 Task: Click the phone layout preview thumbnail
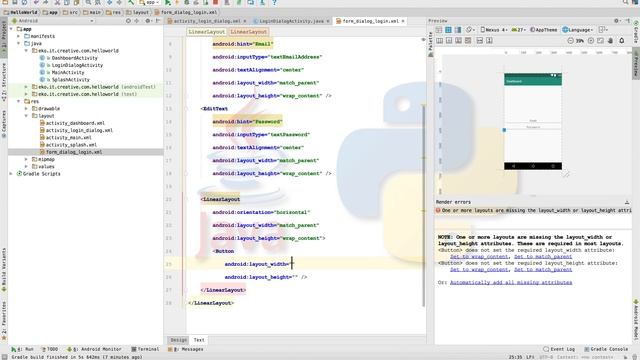(533, 121)
